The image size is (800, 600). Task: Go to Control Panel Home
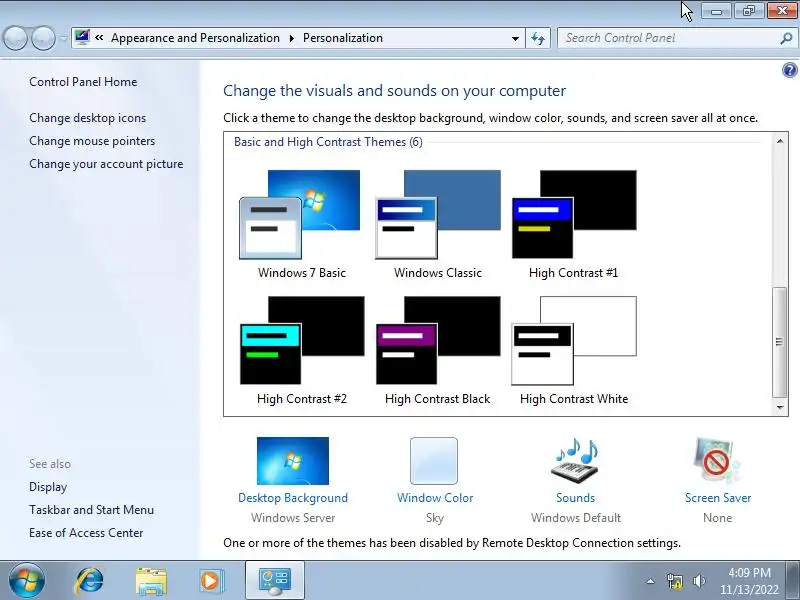83,82
